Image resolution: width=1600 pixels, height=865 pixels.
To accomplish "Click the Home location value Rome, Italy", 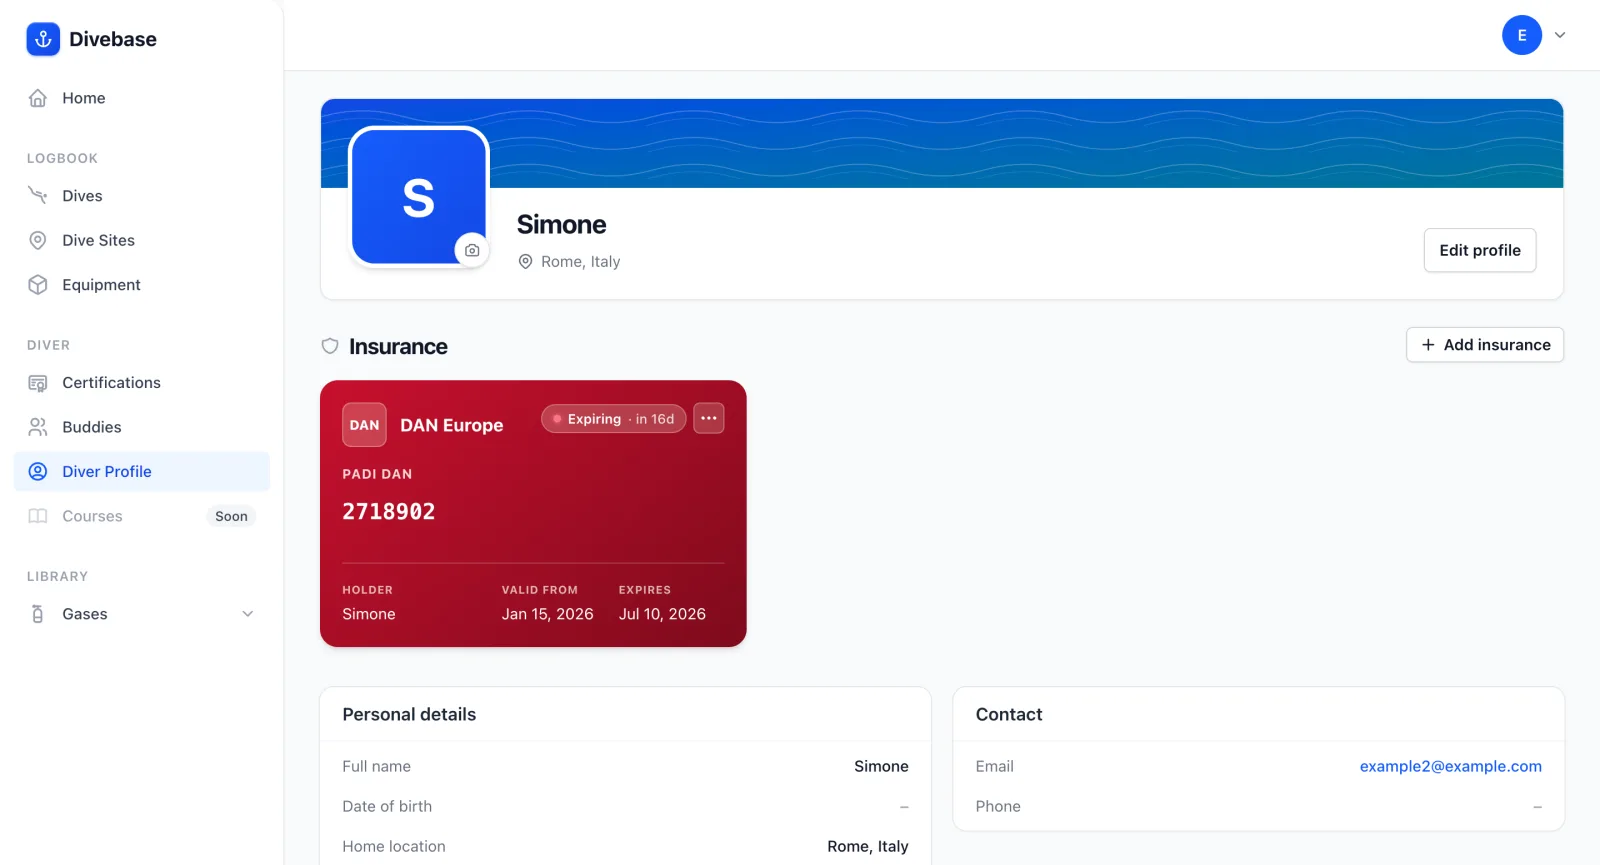I will 868,846.
